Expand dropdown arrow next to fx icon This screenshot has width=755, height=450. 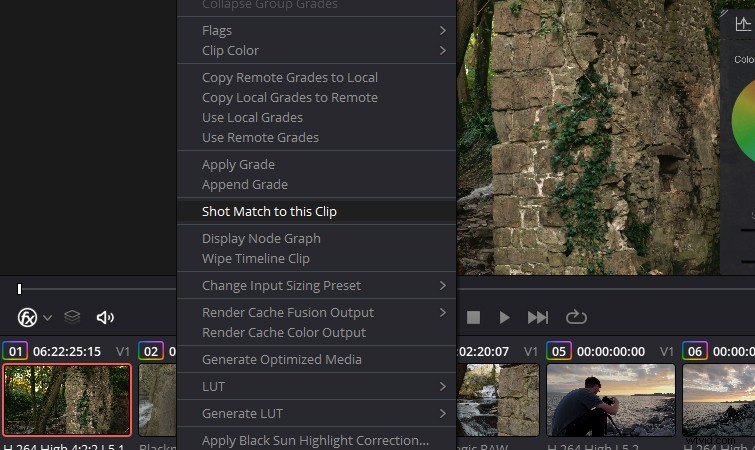click(x=47, y=318)
